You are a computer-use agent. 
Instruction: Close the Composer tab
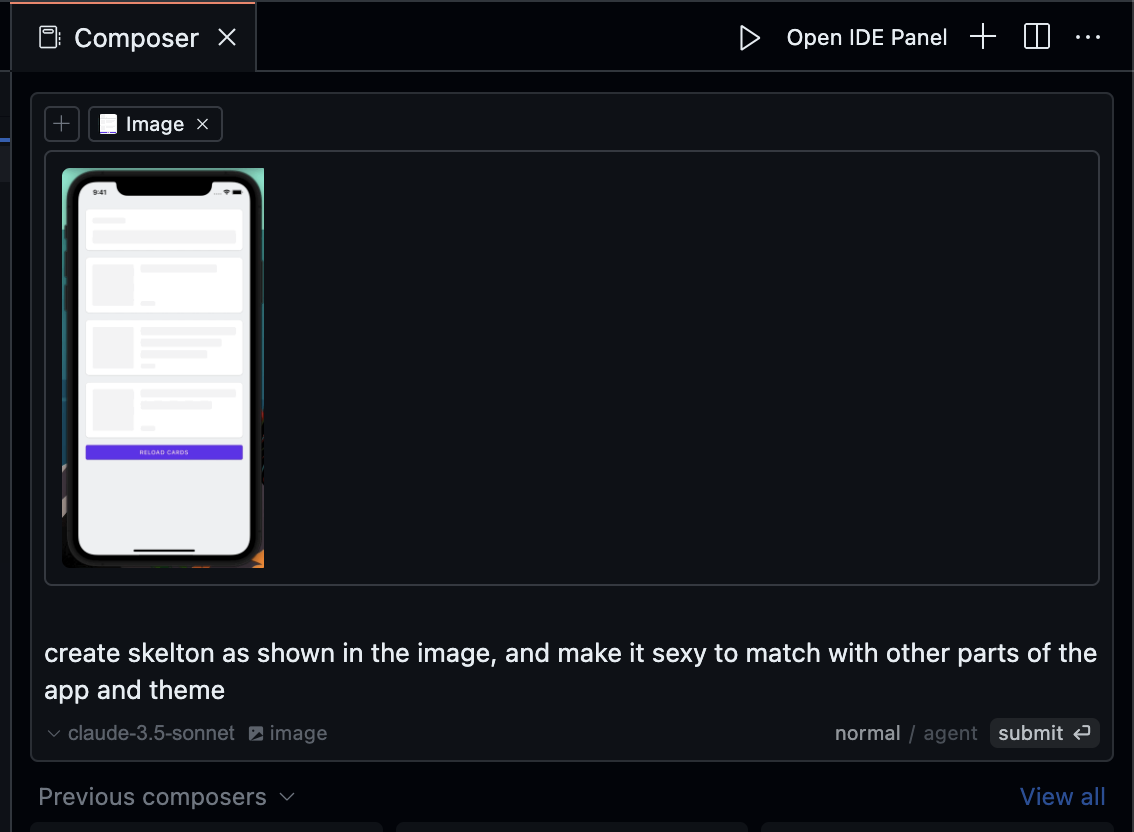coord(227,38)
